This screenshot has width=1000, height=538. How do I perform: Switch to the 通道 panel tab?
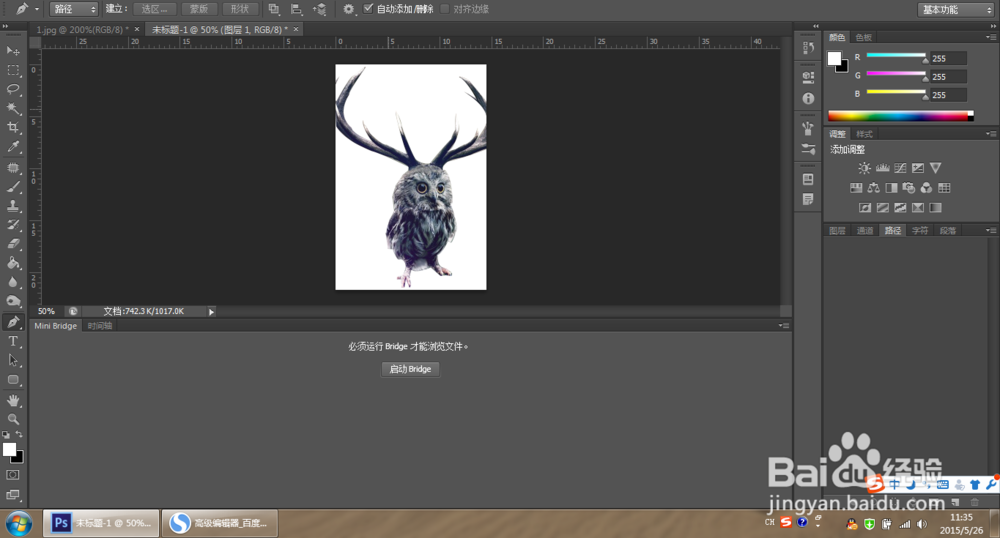click(865, 231)
